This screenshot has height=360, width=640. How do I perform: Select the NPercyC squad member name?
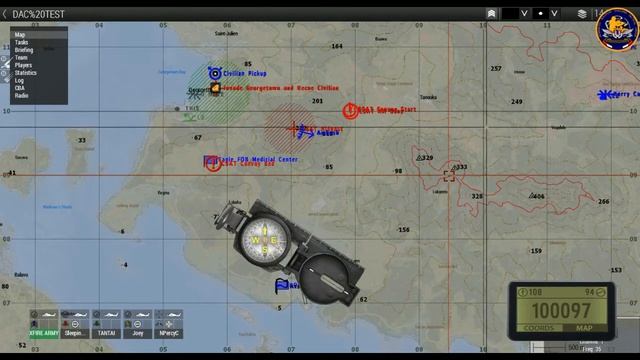coord(169,333)
